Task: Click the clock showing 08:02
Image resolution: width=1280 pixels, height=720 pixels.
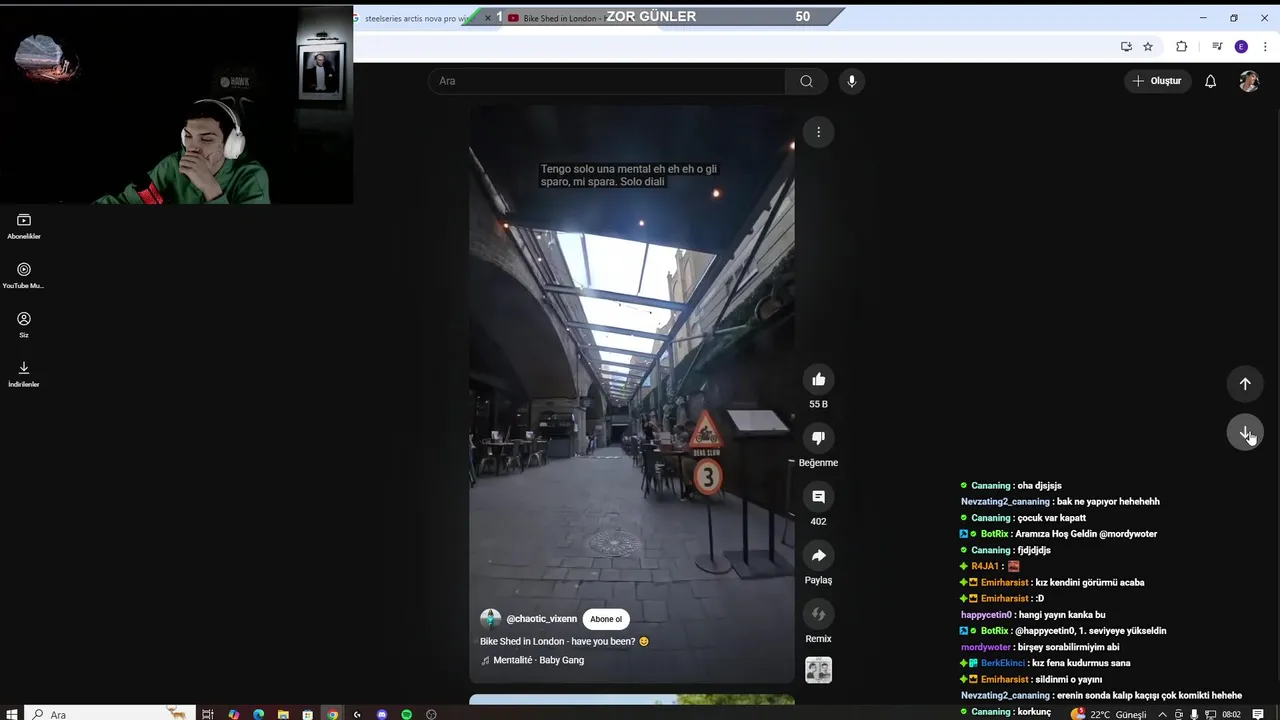Action: 1231,714
